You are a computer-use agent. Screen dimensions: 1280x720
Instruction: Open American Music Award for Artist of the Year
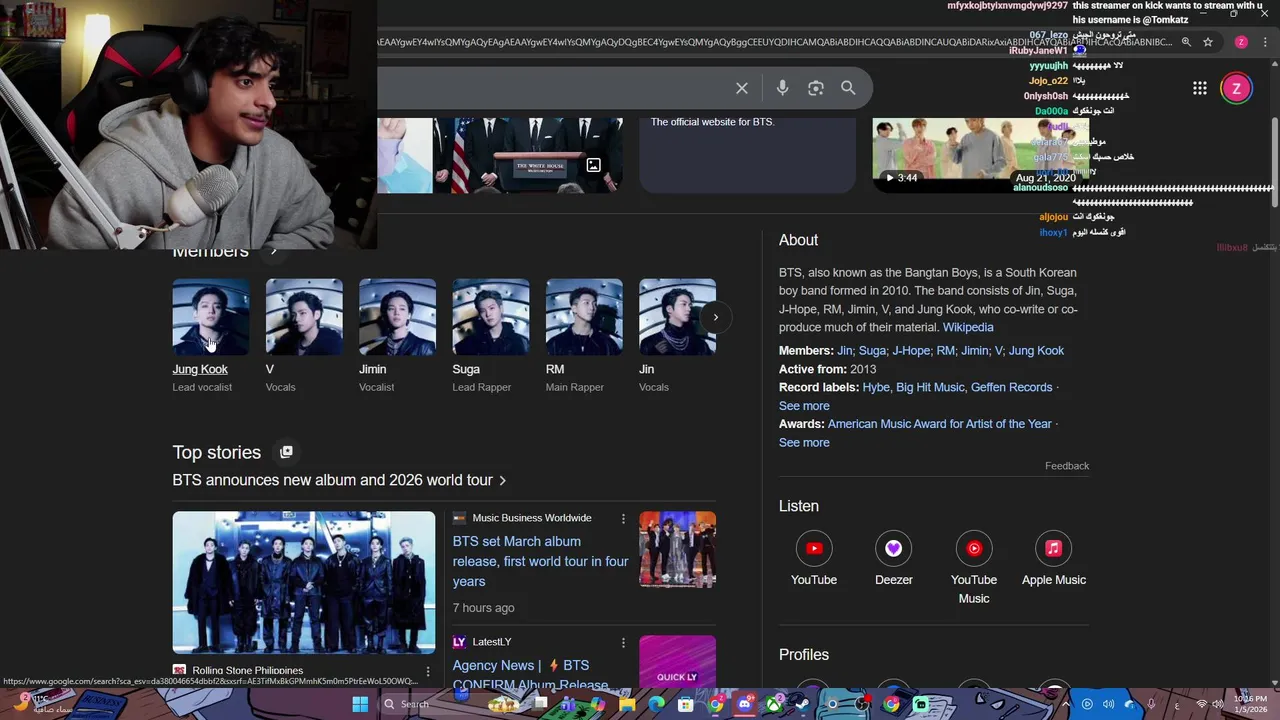[x=940, y=424]
